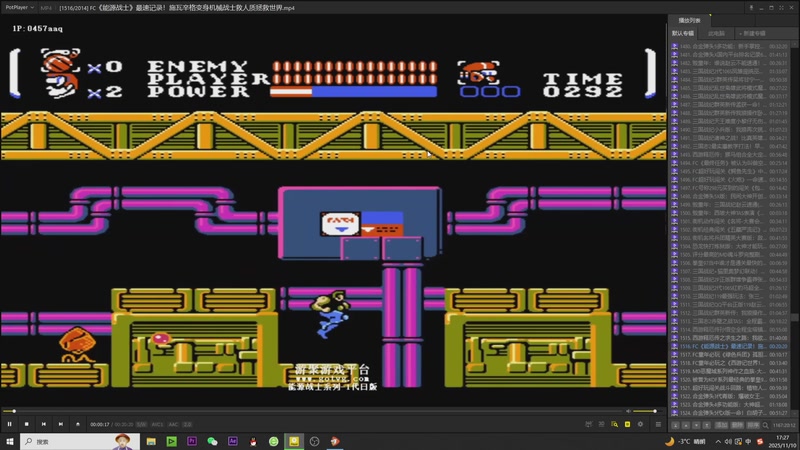
Task: Open Premiere Pro from the taskbar
Action: [x=192, y=441]
